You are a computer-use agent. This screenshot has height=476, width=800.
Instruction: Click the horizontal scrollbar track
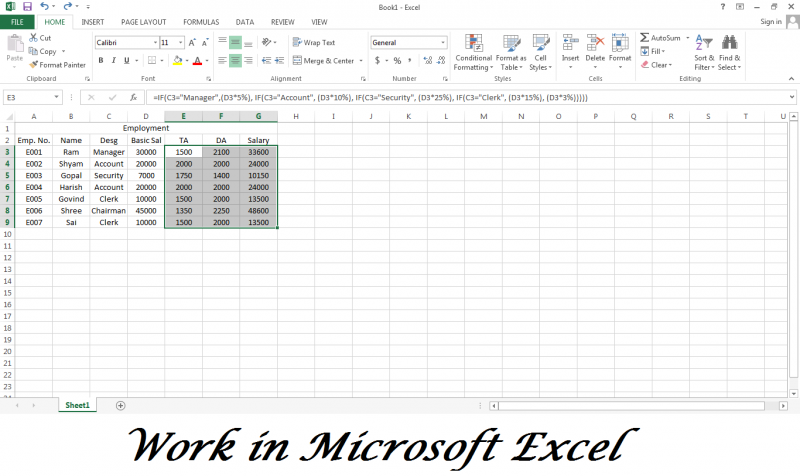pyautogui.click(x=631, y=406)
